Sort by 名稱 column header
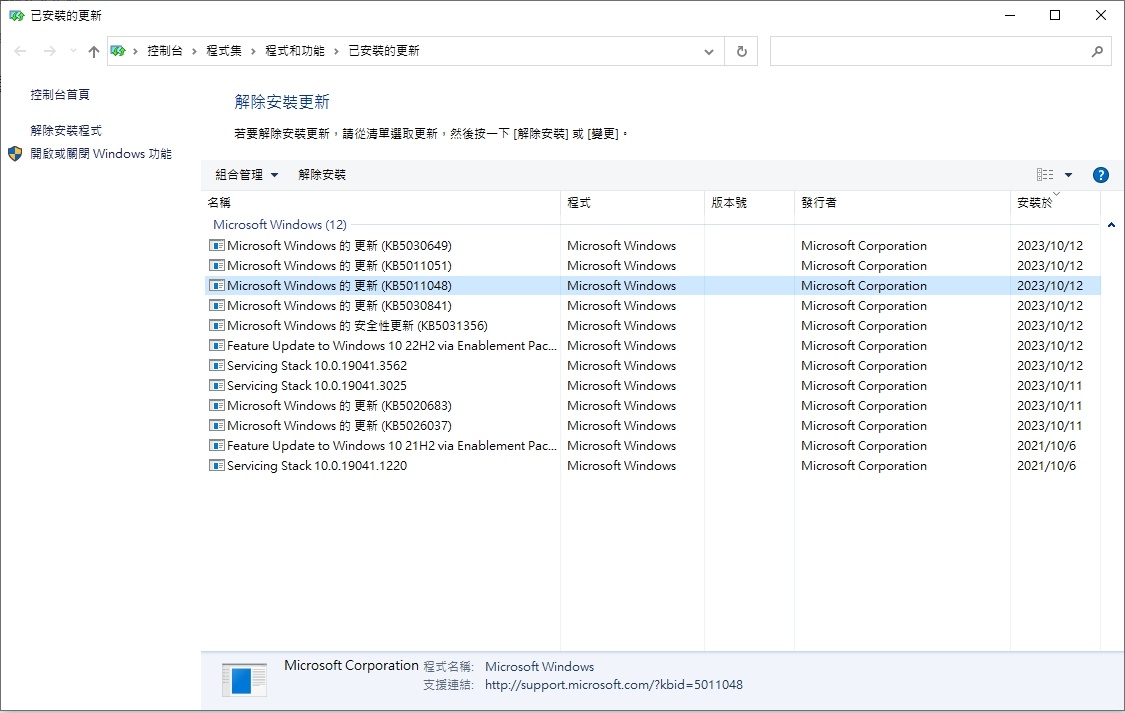Image resolution: width=1125 pixels, height=713 pixels. [381, 203]
